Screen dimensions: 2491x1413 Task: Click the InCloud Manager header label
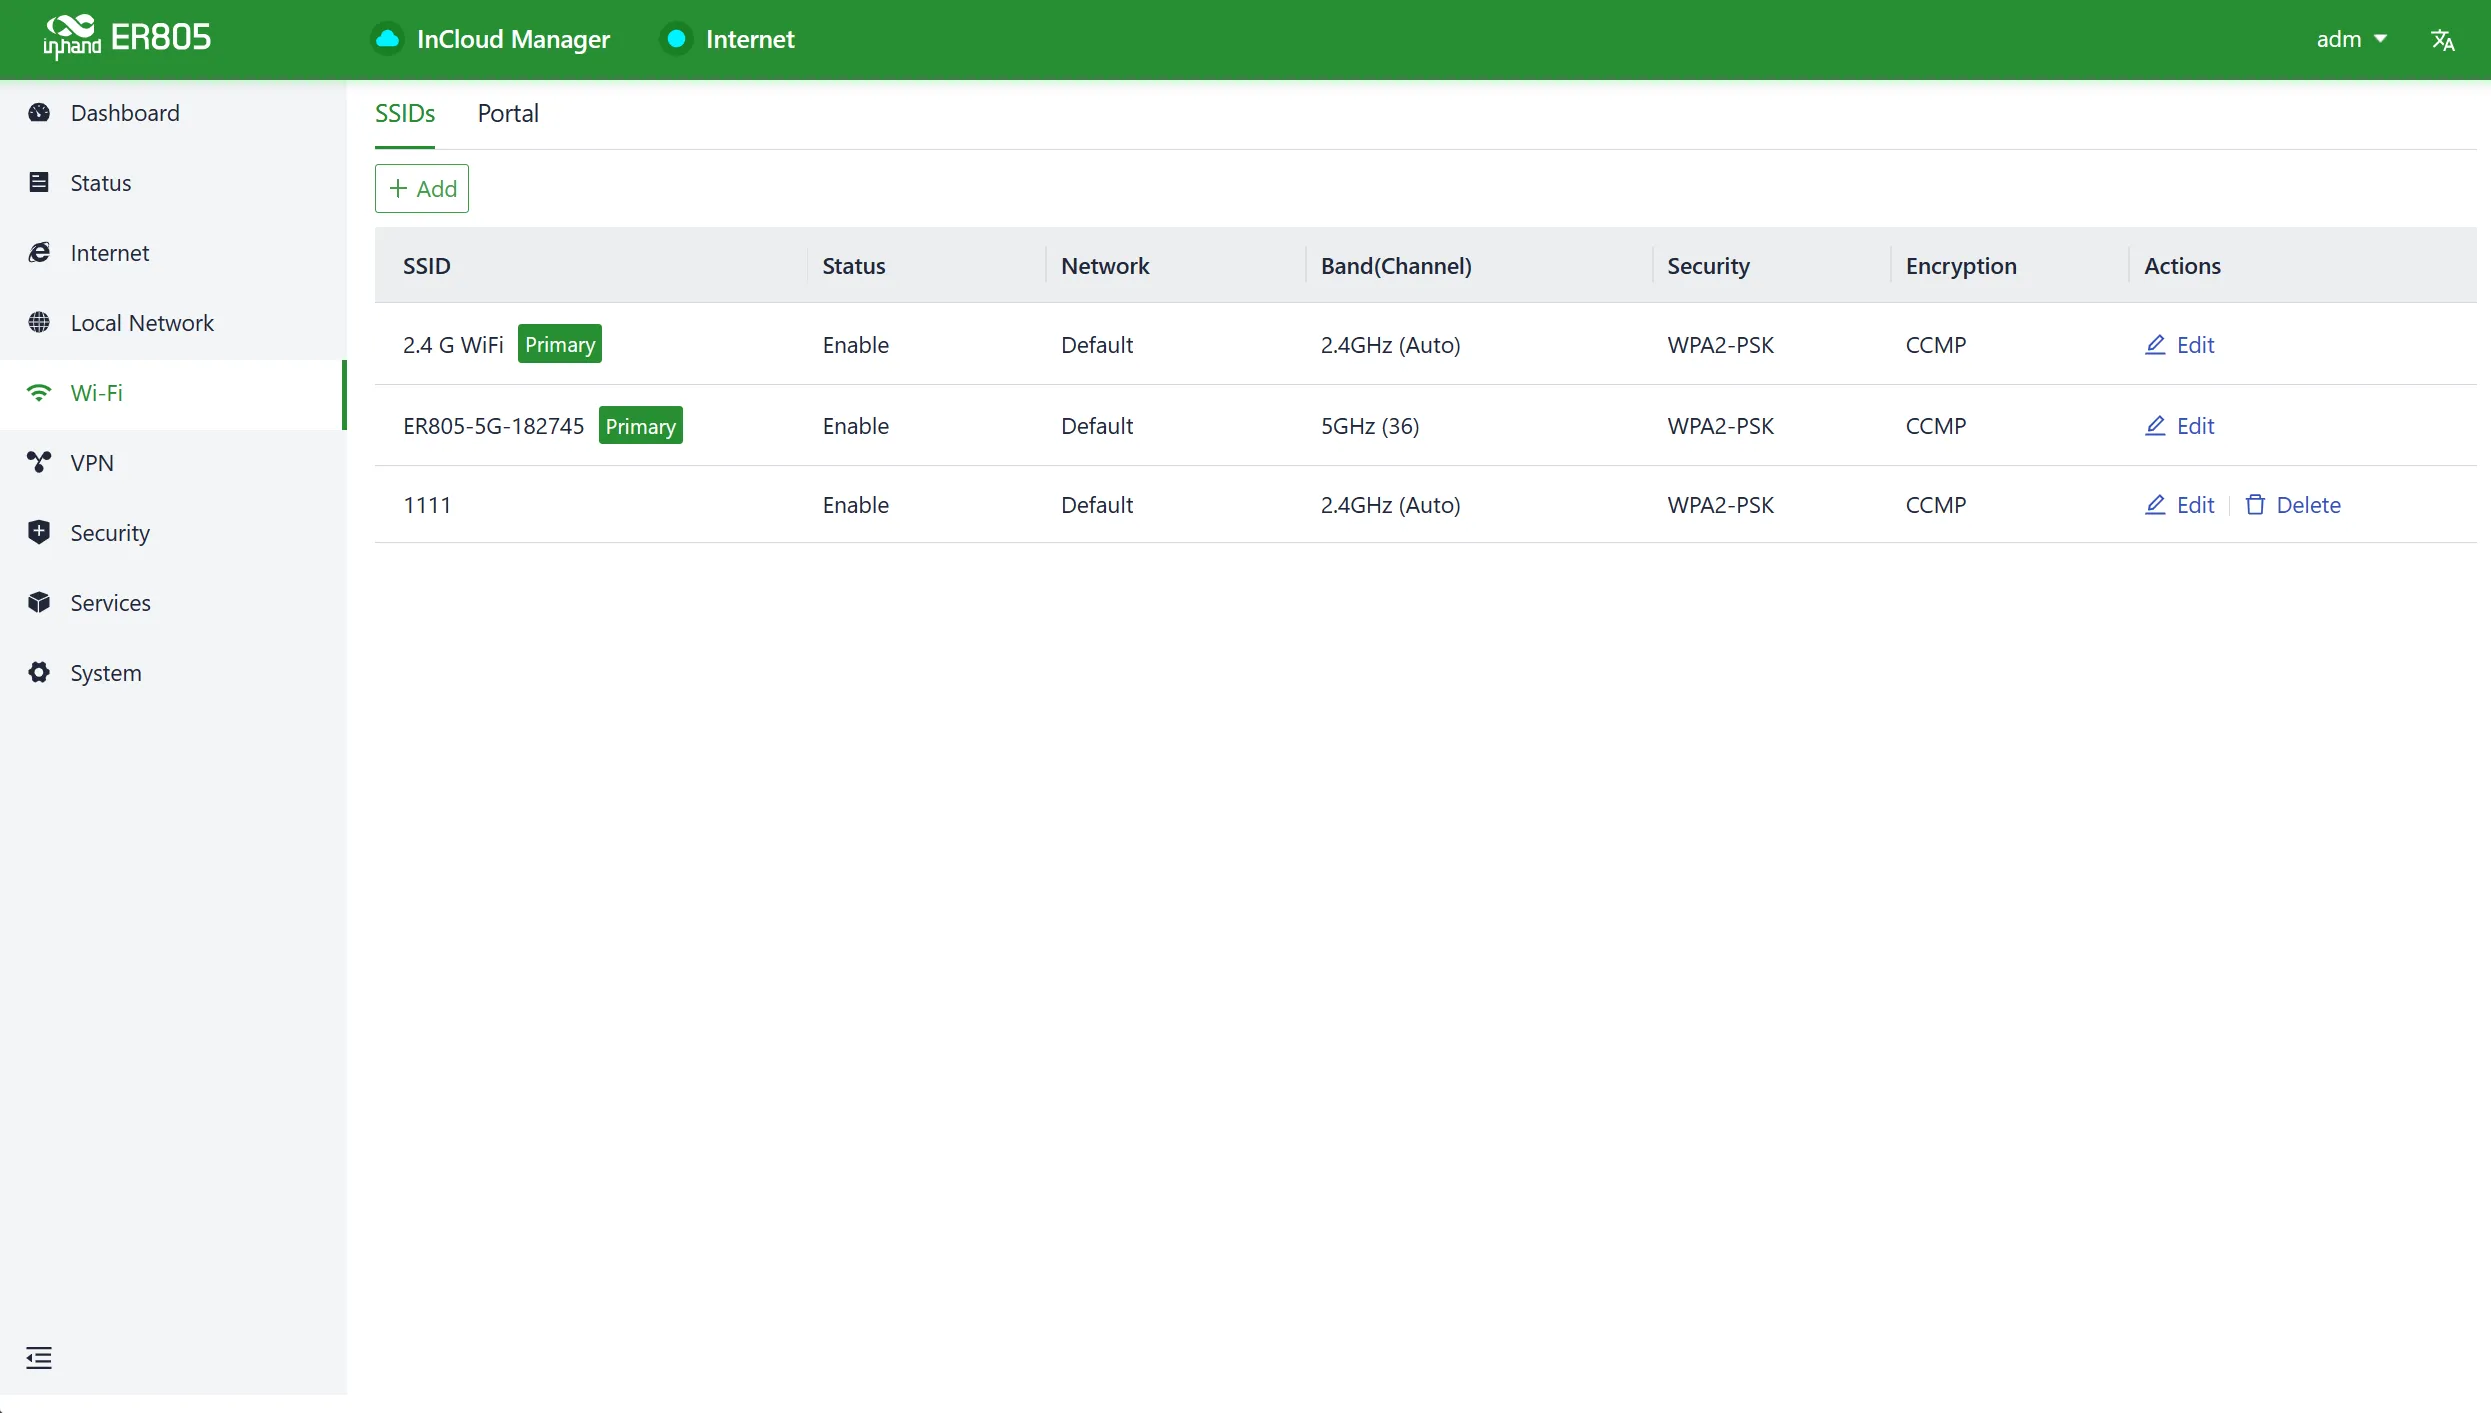513,39
